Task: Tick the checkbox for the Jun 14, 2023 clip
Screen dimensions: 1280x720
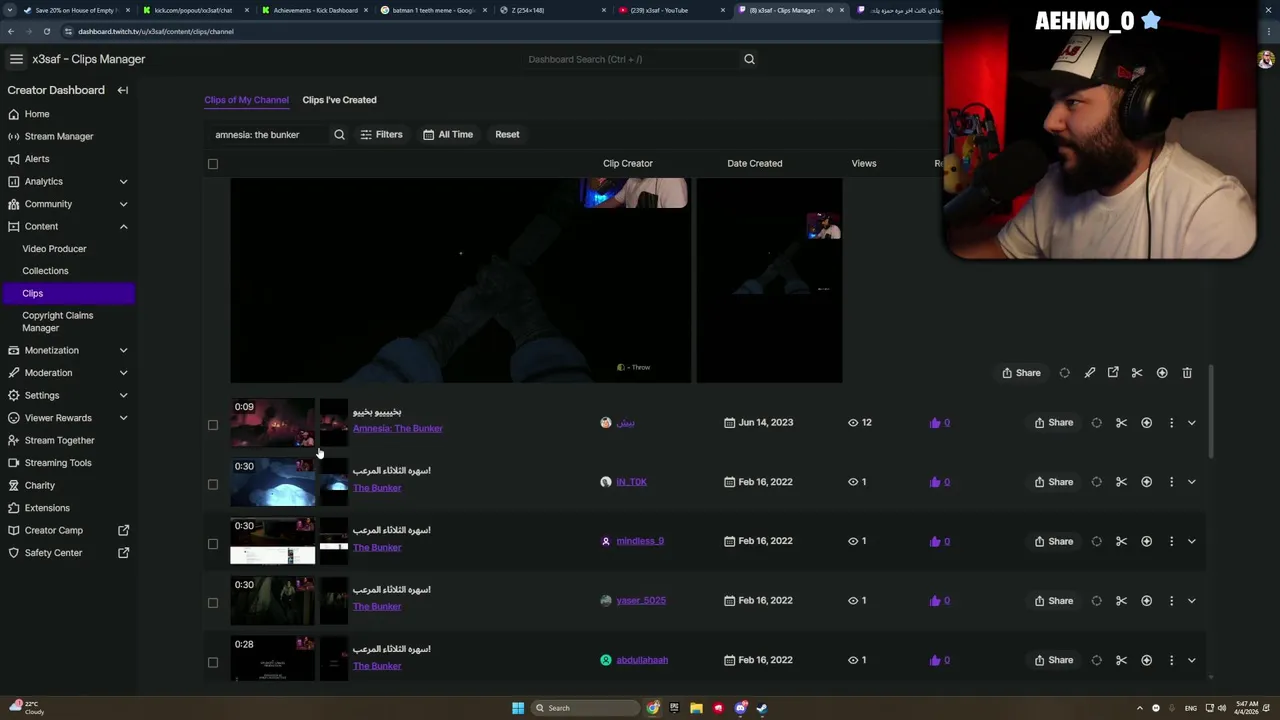Action: pos(212,425)
